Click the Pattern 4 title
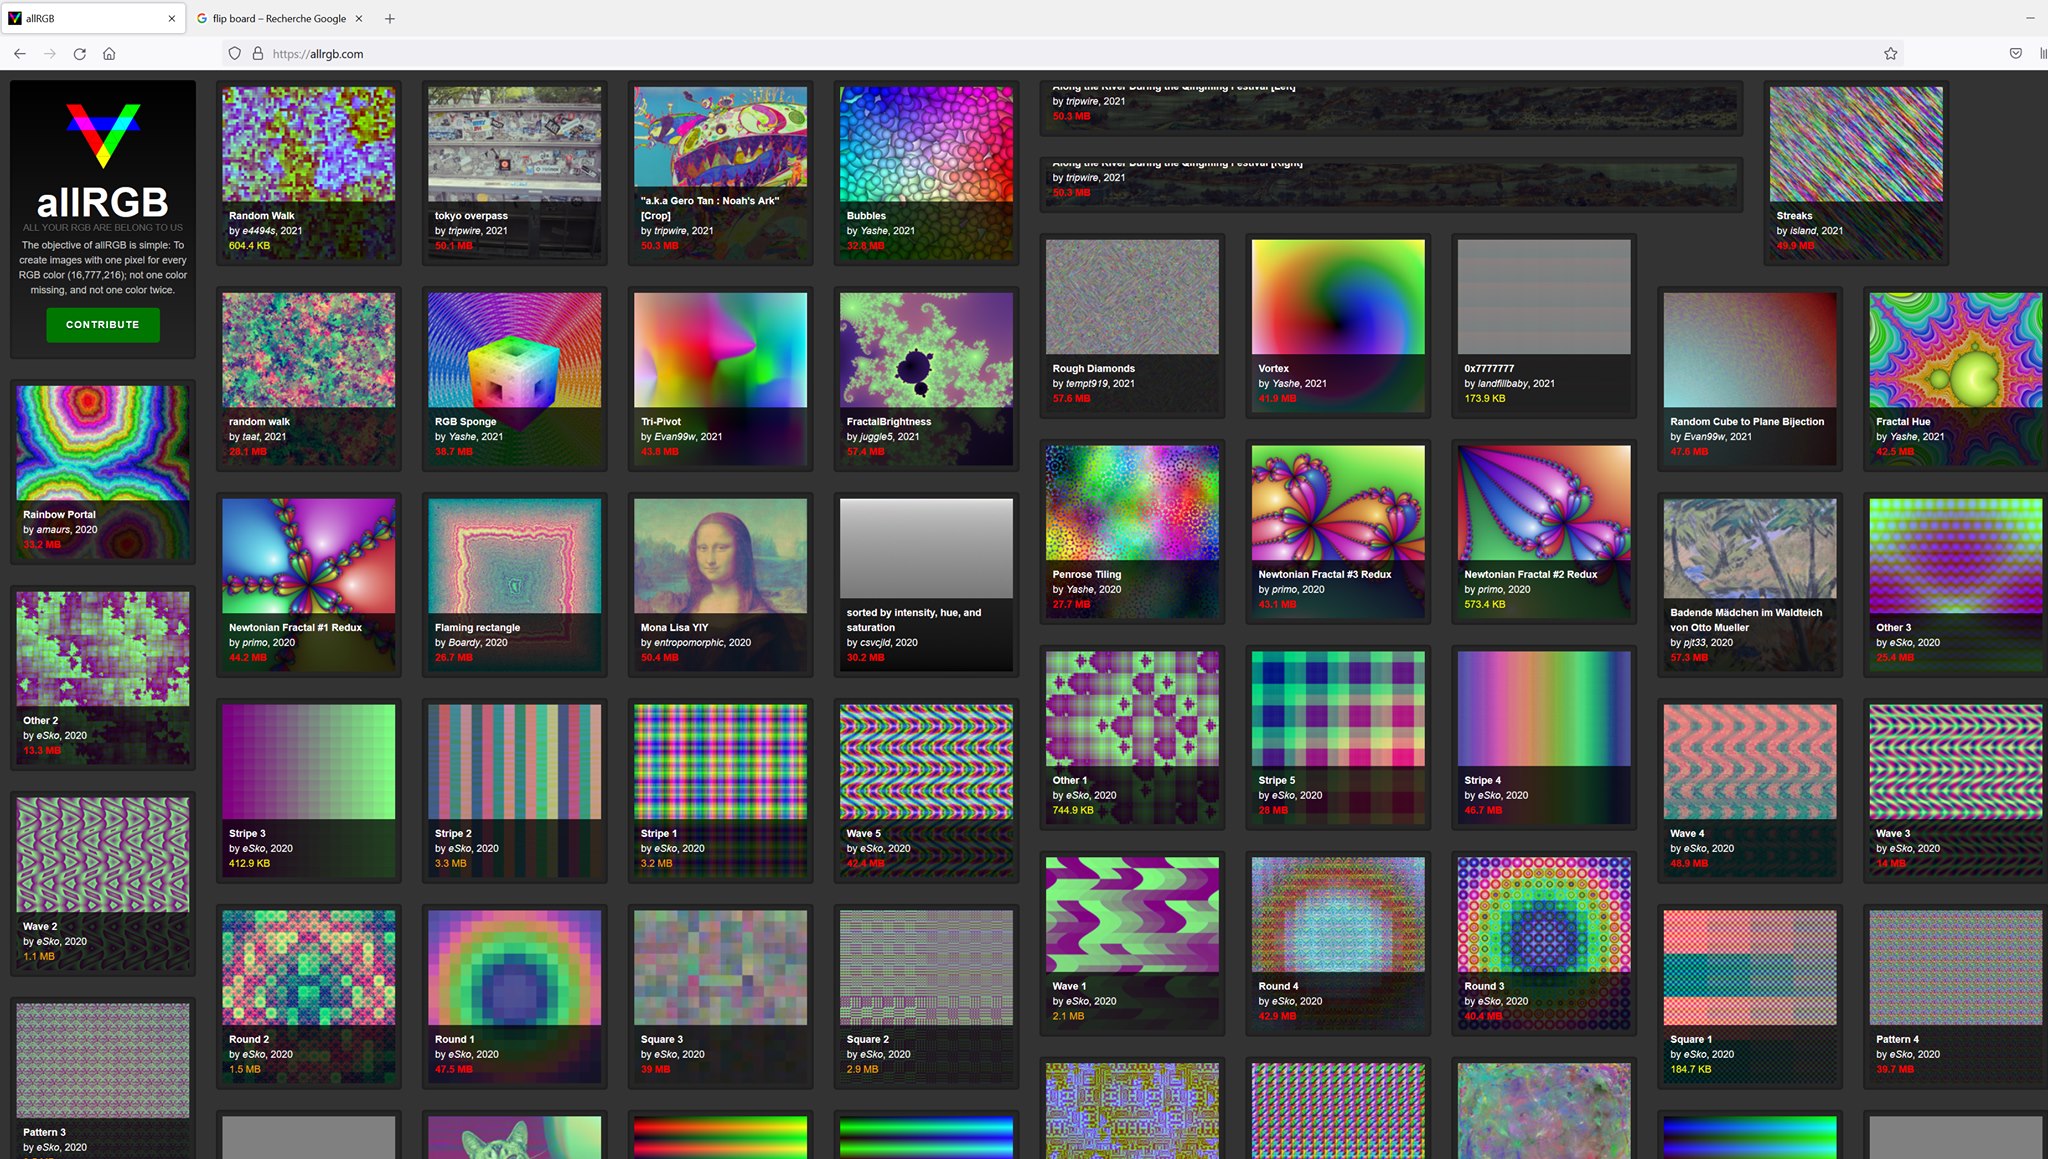 pyautogui.click(x=1897, y=1040)
